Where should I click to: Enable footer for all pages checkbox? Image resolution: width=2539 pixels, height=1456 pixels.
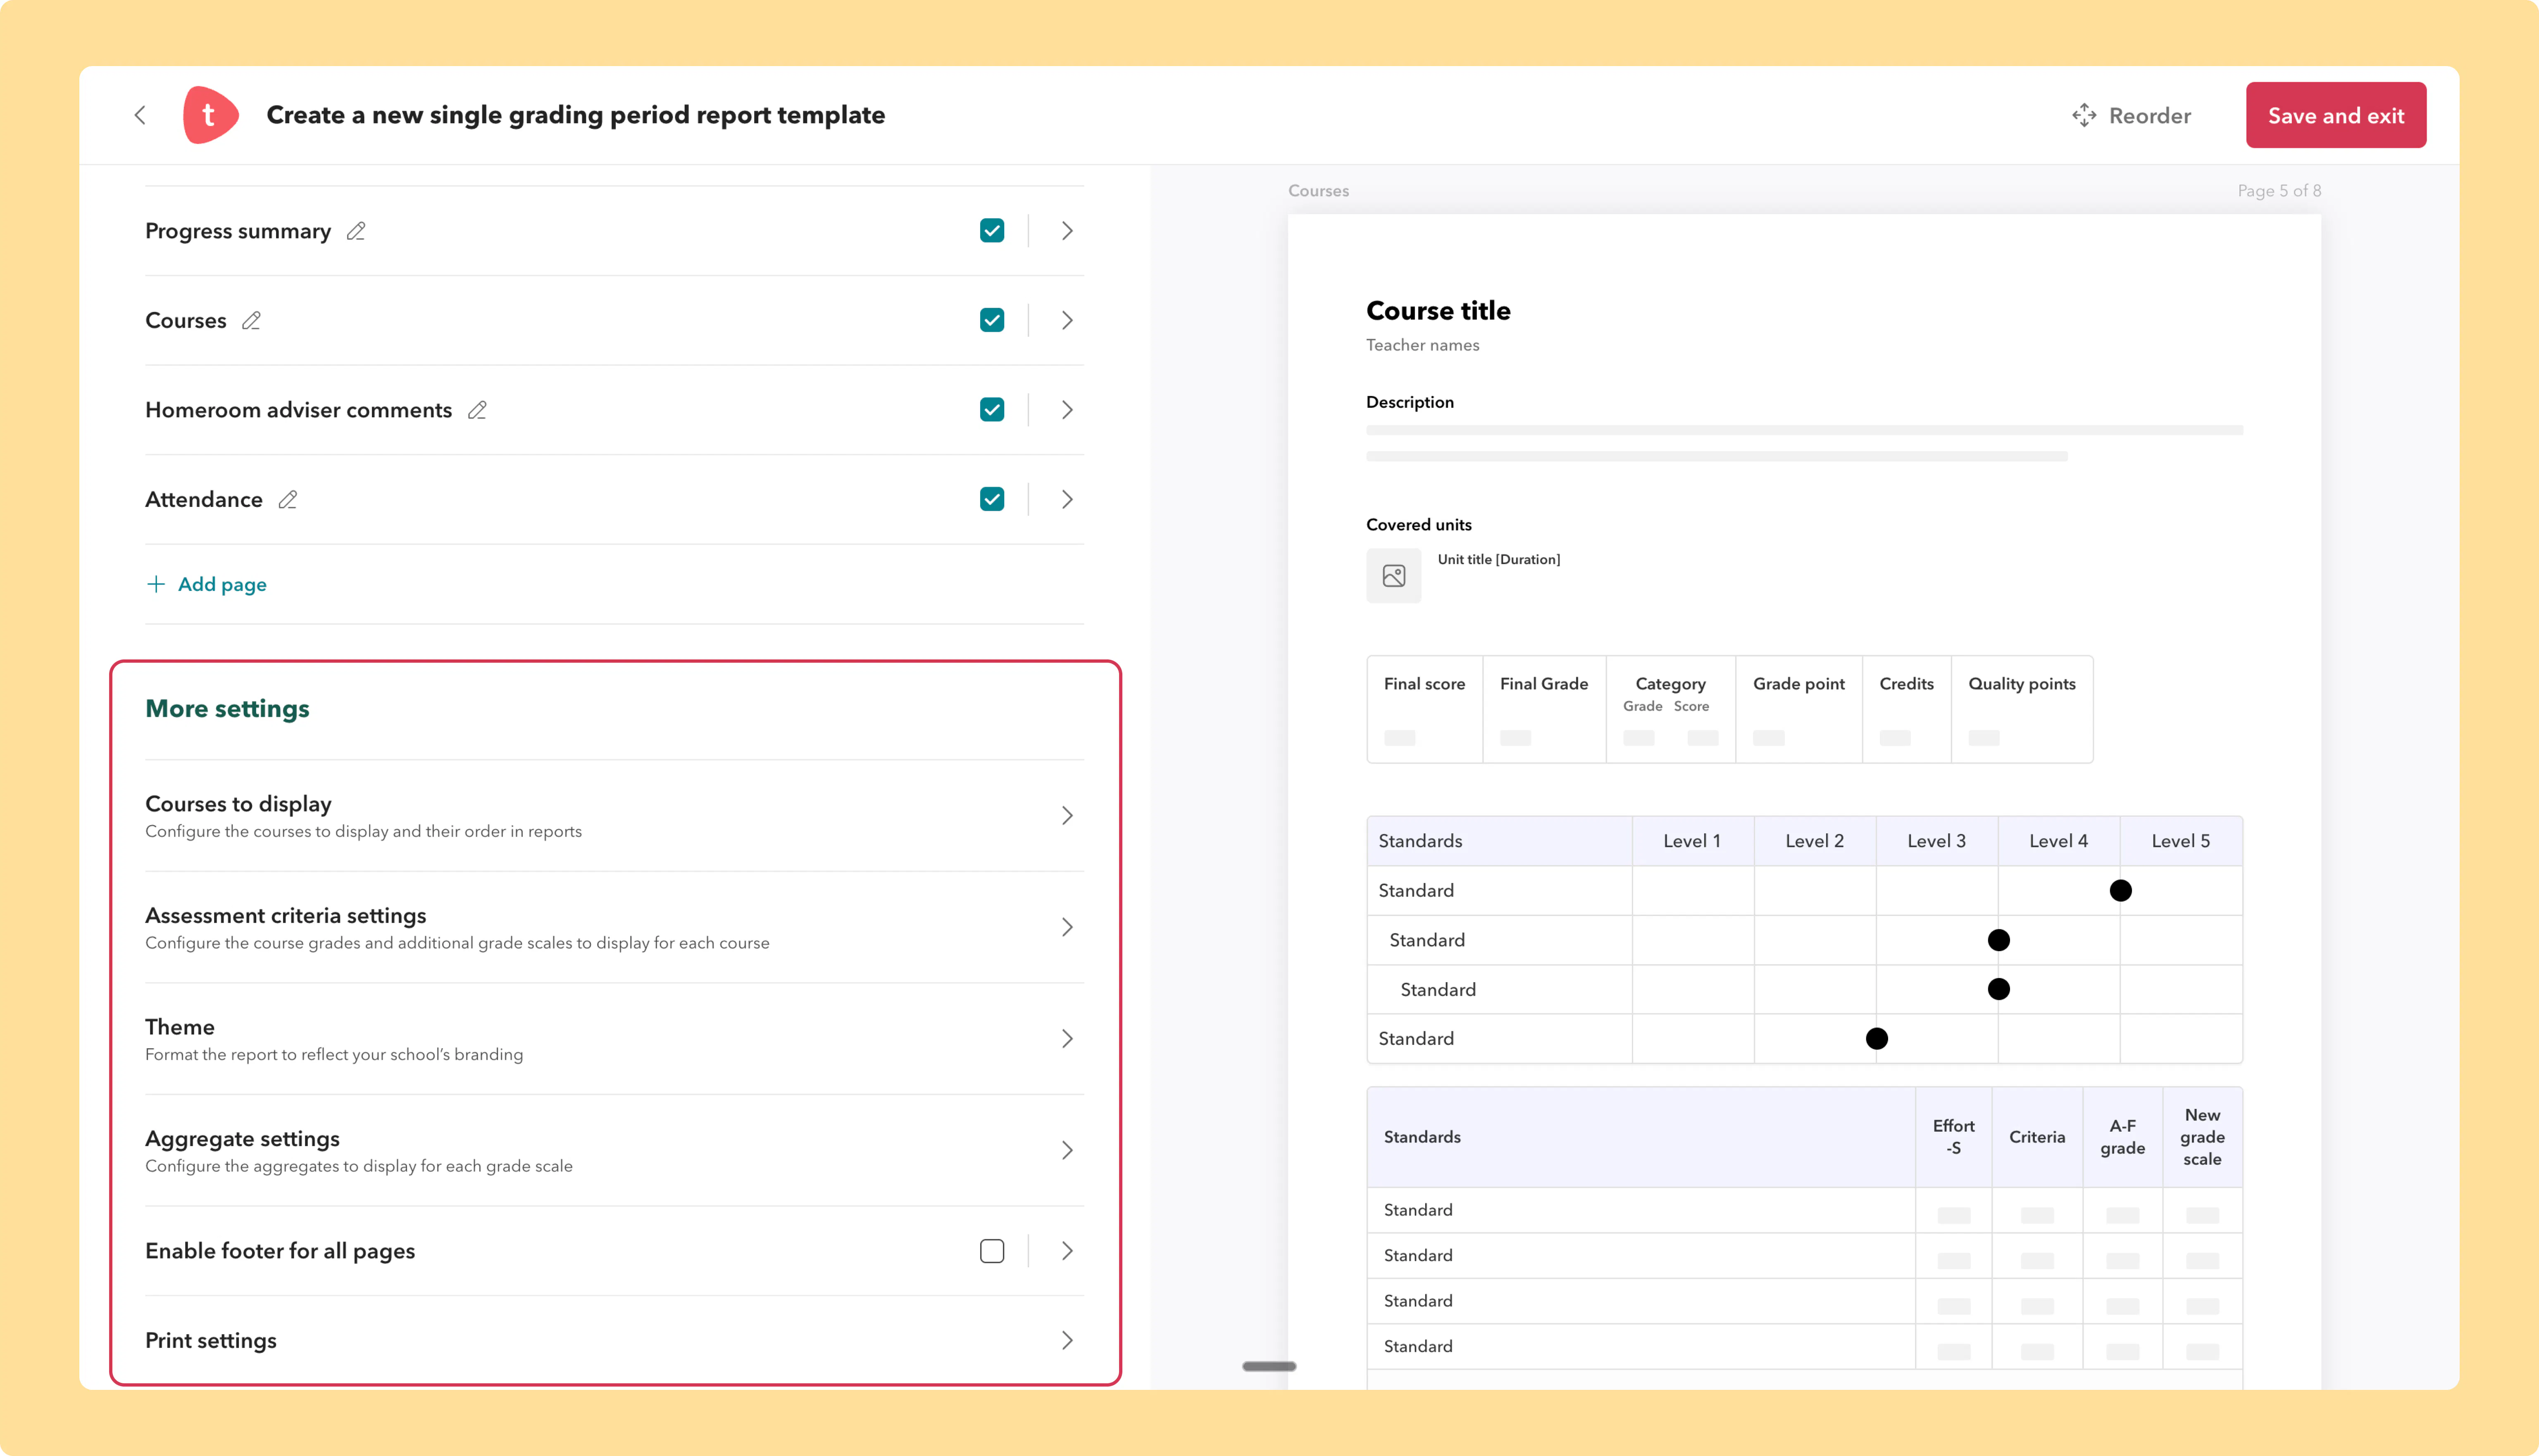click(992, 1251)
